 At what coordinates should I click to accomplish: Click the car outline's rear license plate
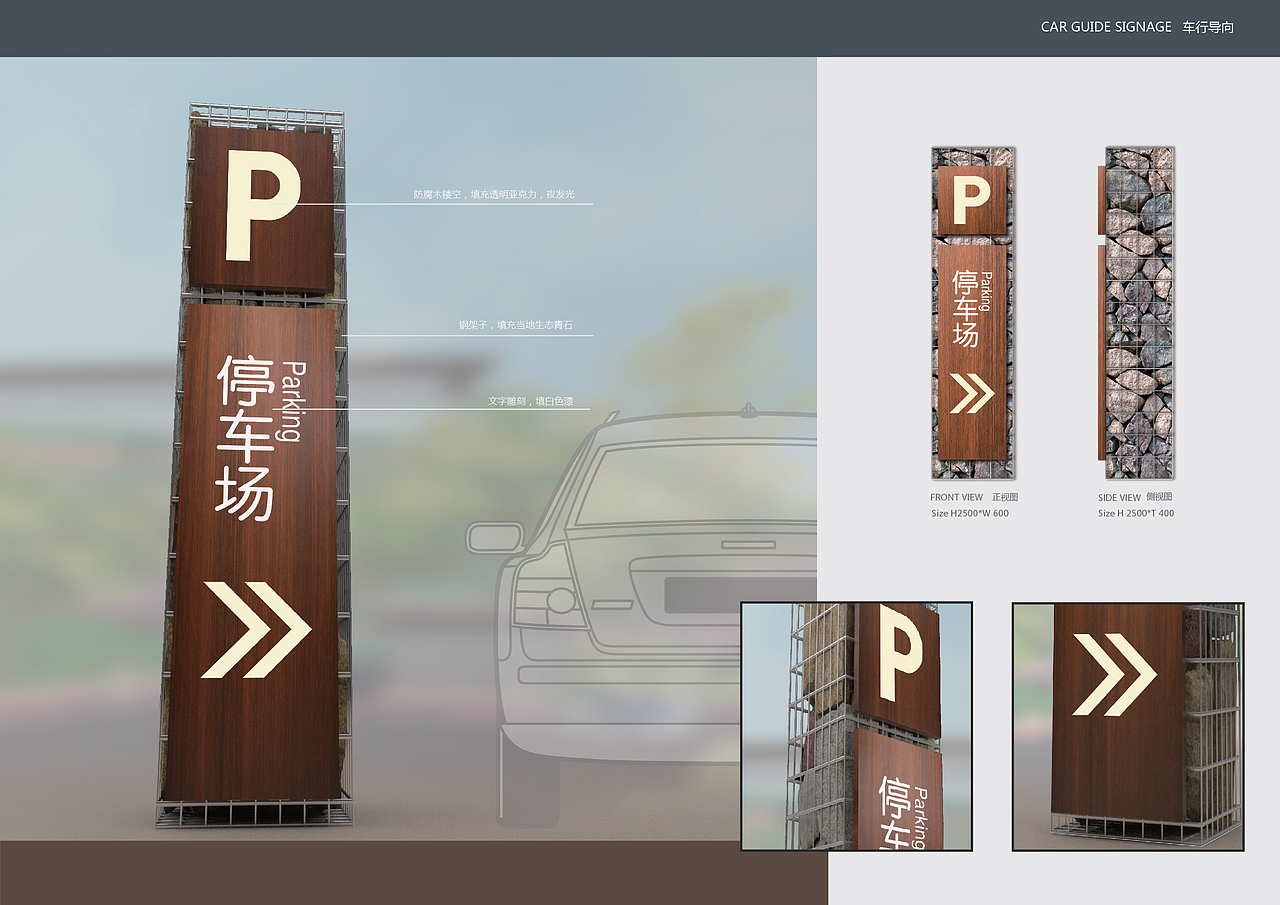click(x=740, y=594)
